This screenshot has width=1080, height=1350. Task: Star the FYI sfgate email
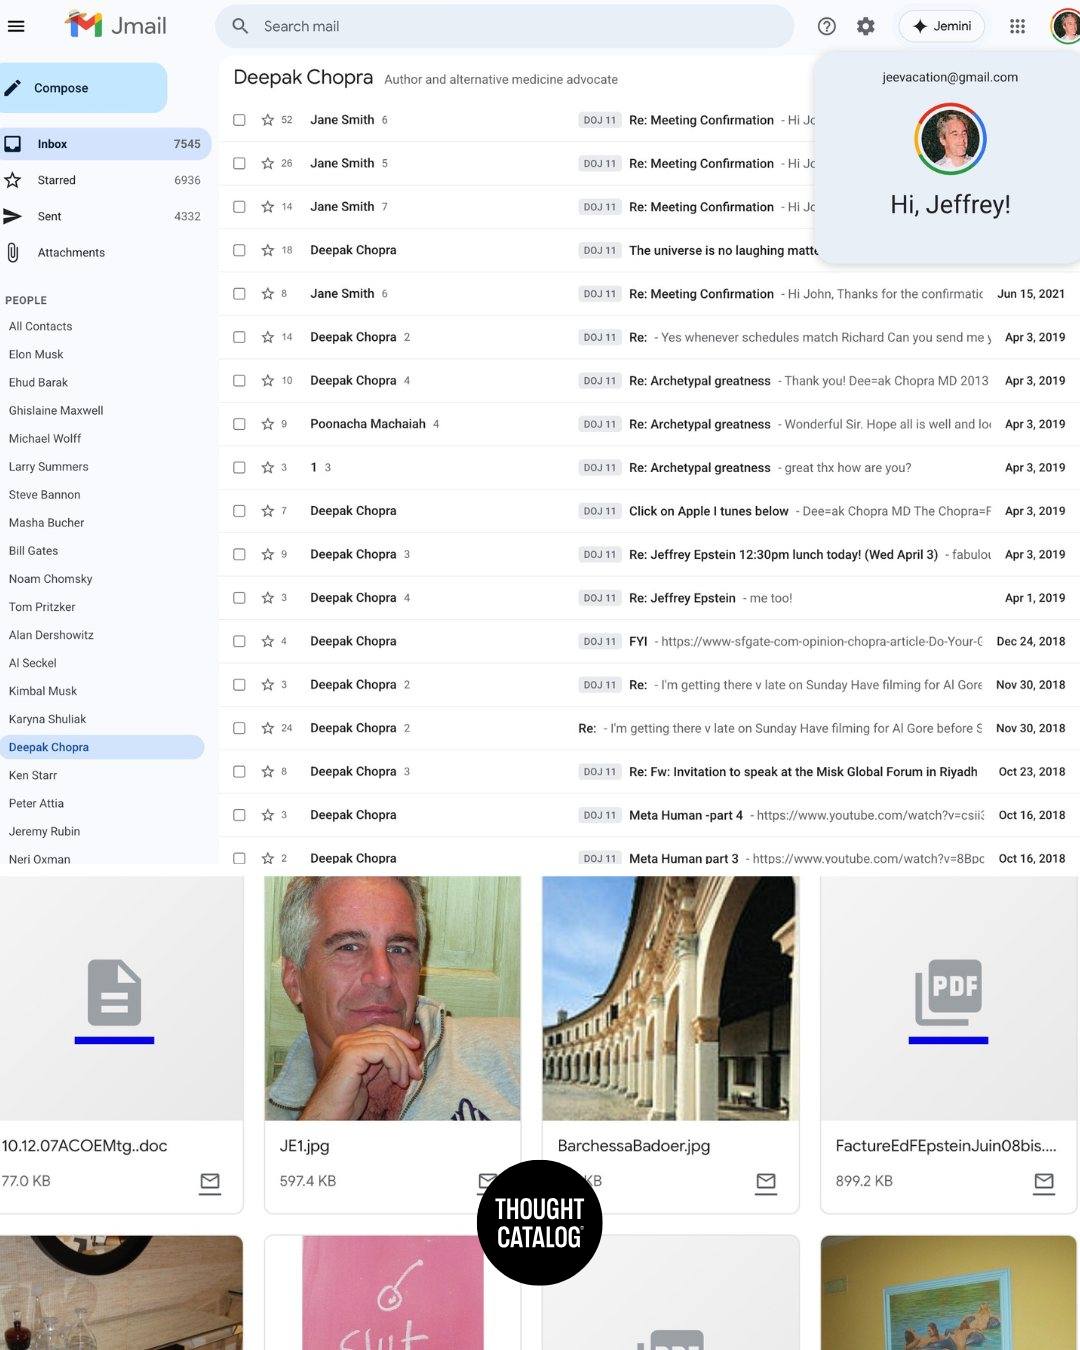point(267,641)
